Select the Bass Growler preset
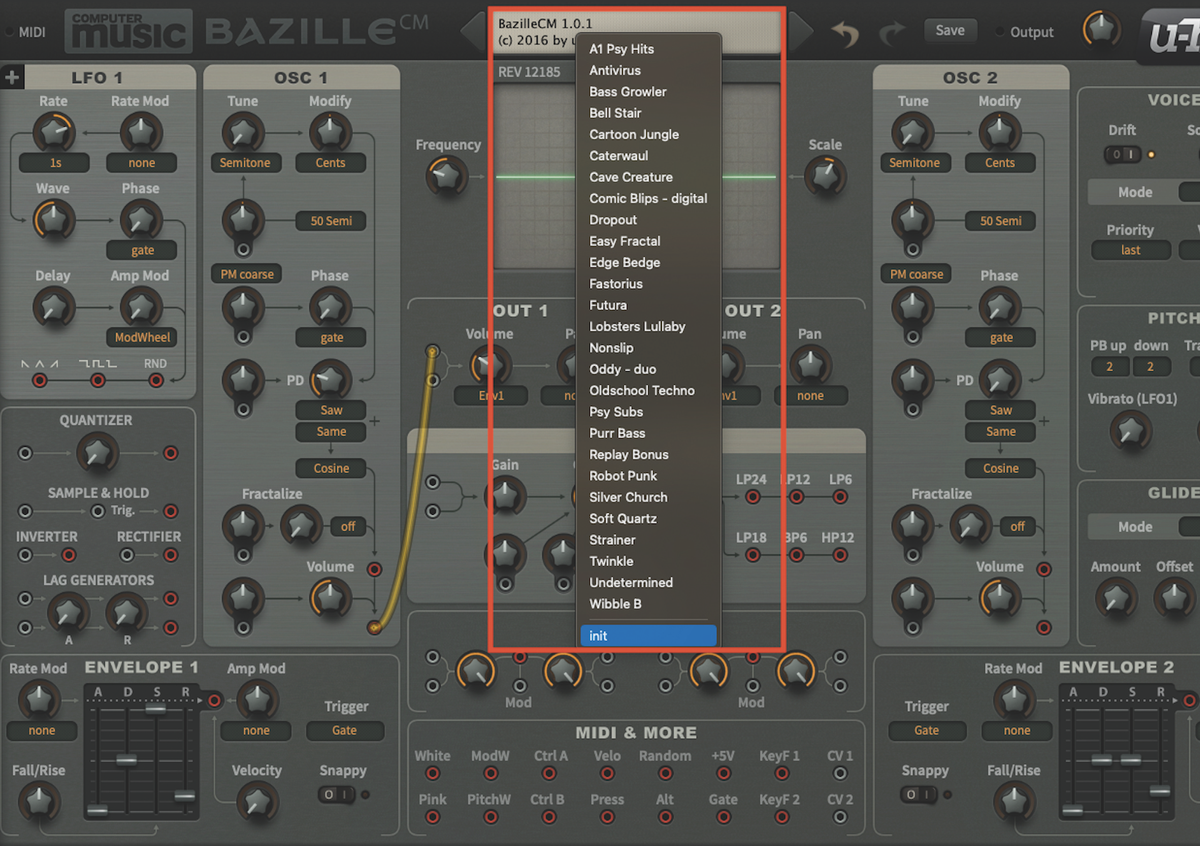The image size is (1200, 846). point(626,91)
